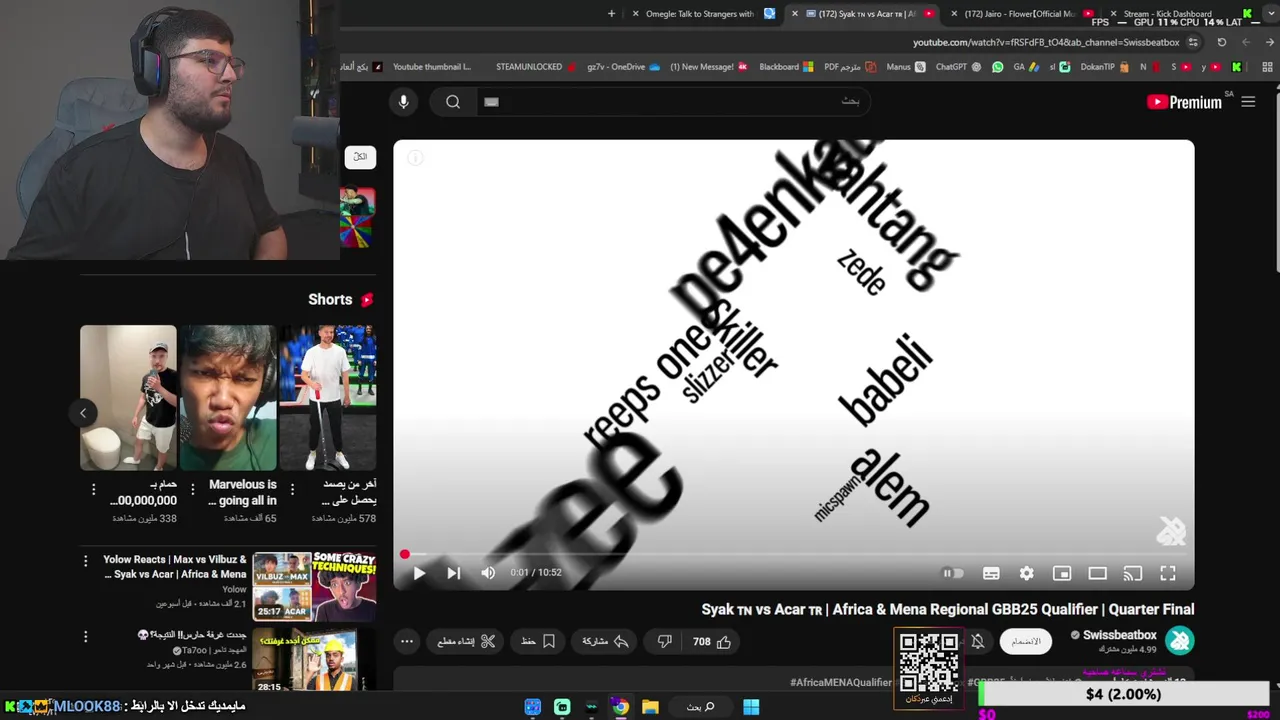Mute the video volume speaker icon
1280x720 pixels.
point(488,573)
